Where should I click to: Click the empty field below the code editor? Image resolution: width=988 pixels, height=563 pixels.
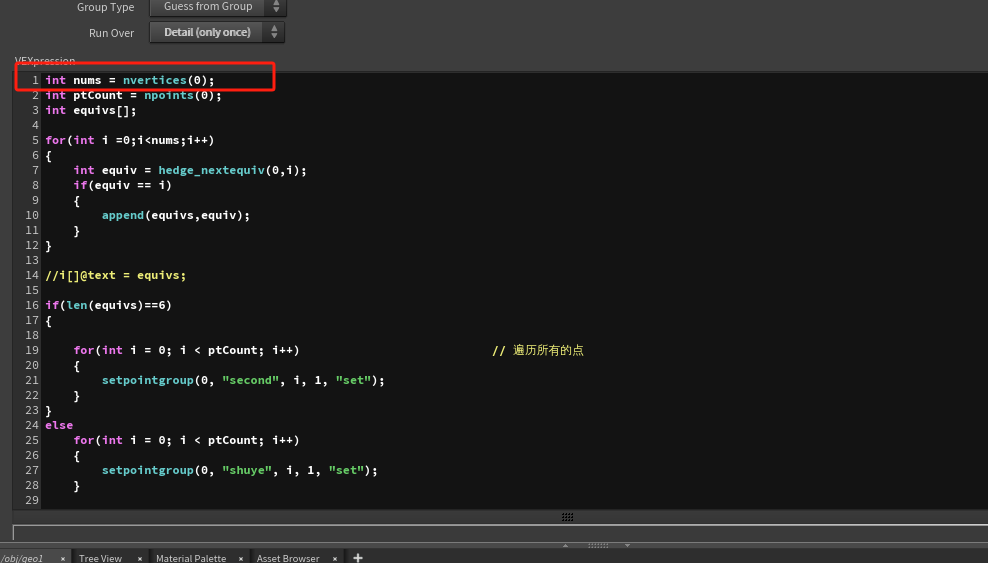500,533
